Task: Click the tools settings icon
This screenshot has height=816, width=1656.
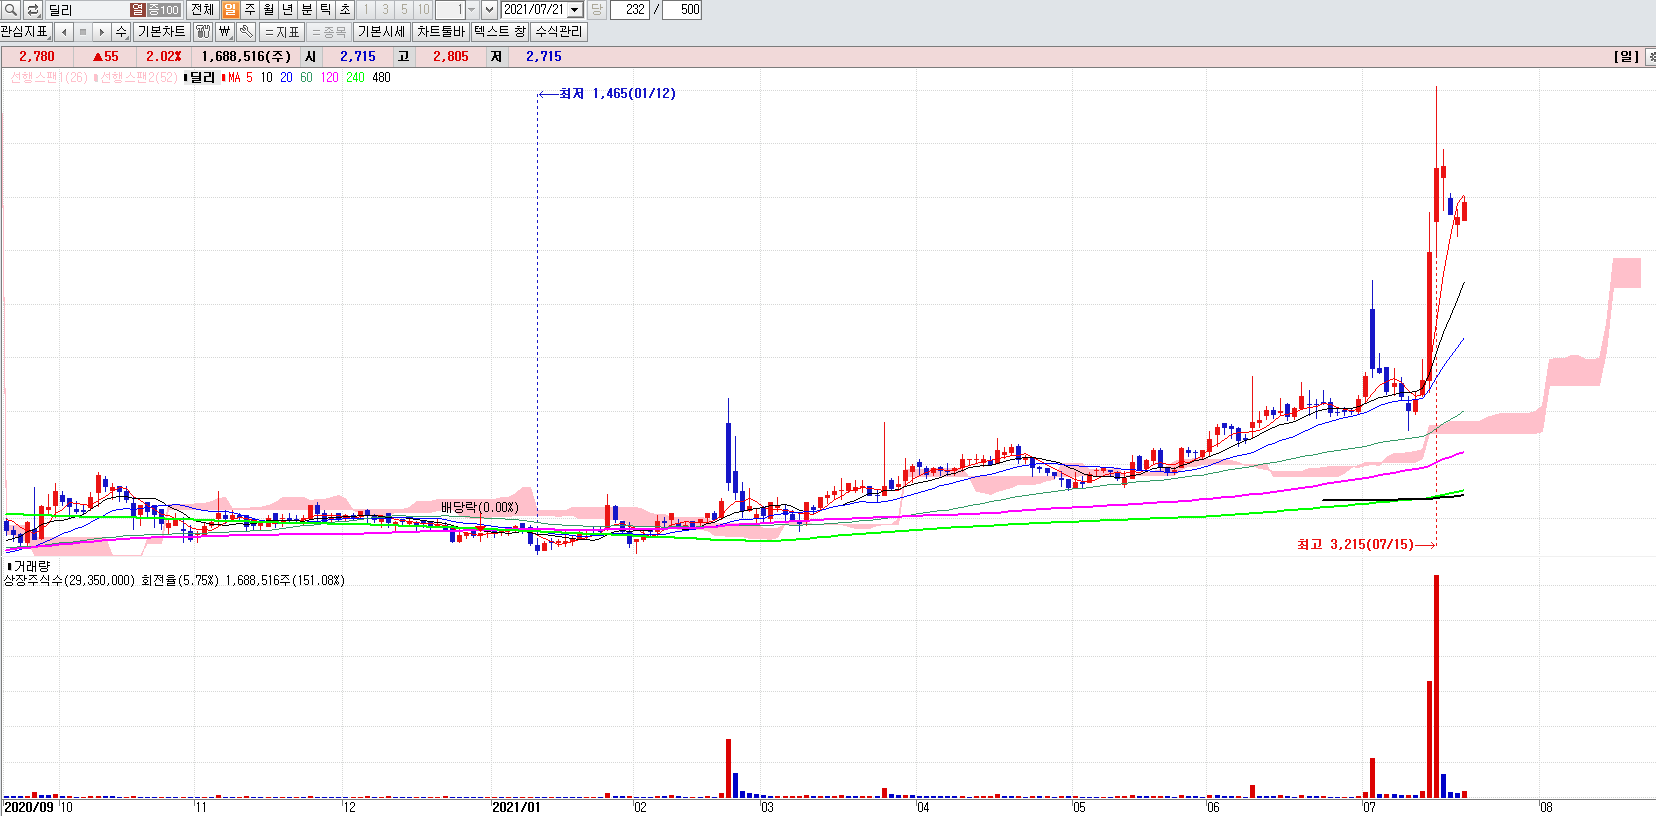Action: 203,32
